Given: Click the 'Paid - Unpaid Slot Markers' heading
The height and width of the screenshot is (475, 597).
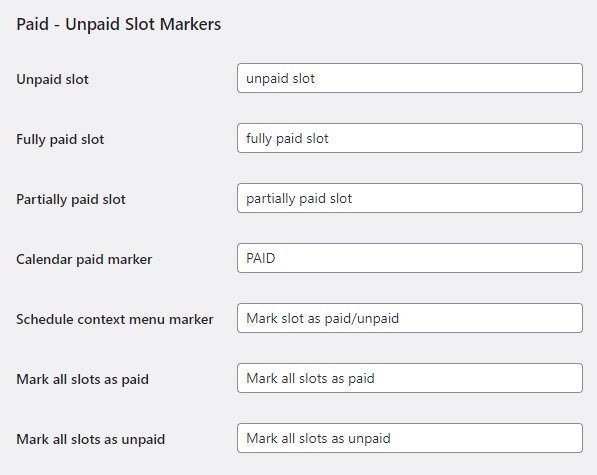Looking at the screenshot, I should (x=118, y=24).
